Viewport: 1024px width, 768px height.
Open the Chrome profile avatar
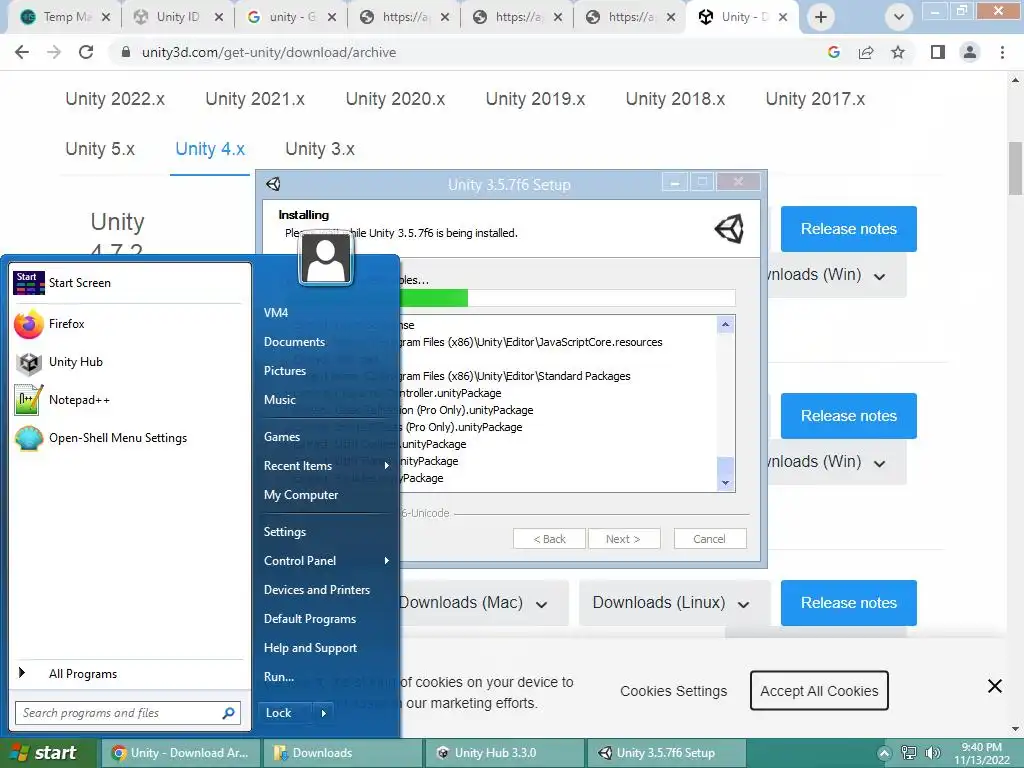click(x=970, y=52)
